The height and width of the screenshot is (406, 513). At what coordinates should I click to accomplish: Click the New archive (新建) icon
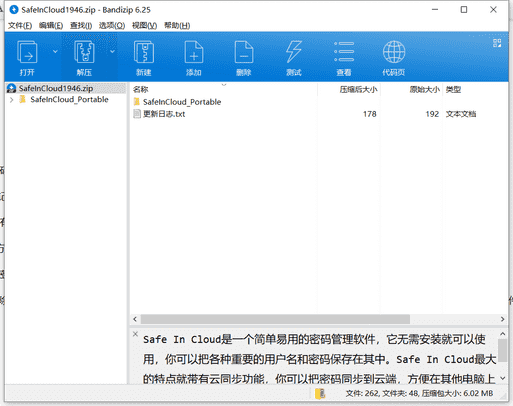coord(144,52)
